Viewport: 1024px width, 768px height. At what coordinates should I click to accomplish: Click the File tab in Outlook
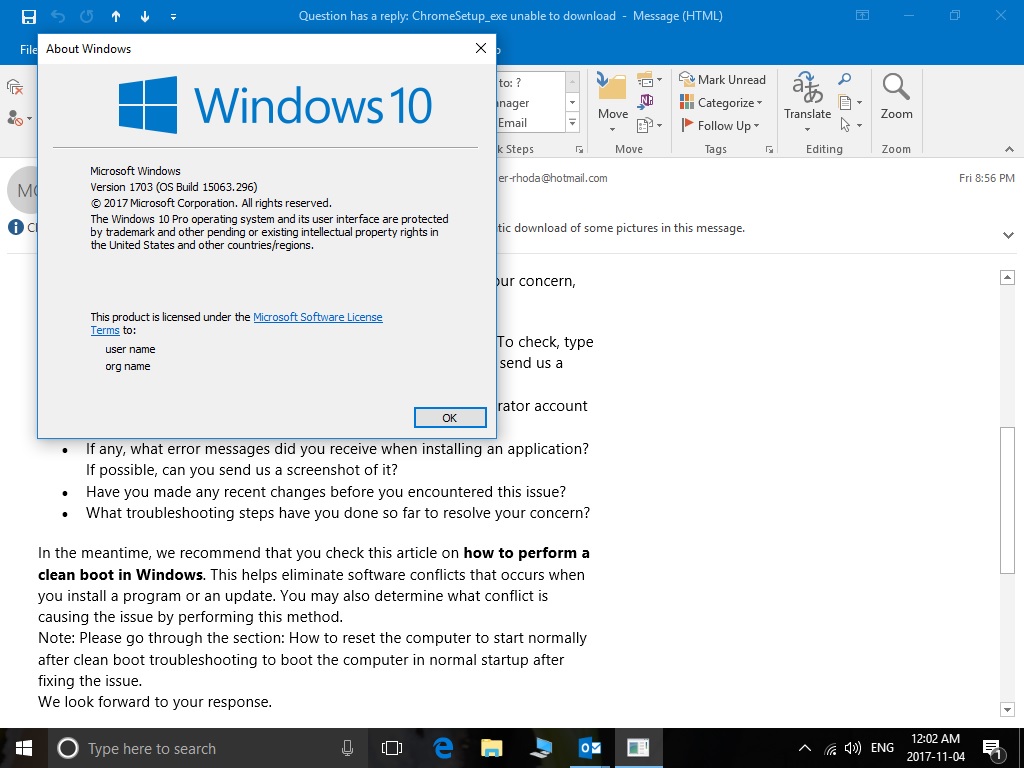click(x=28, y=50)
